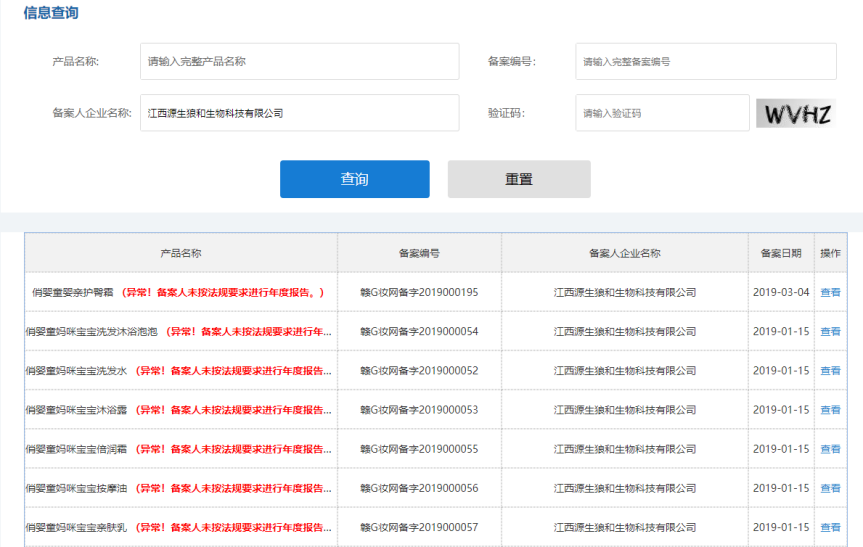This screenshot has width=863, height=547.
Task: Open 查看 link for record 2019000052
Action: pos(830,371)
